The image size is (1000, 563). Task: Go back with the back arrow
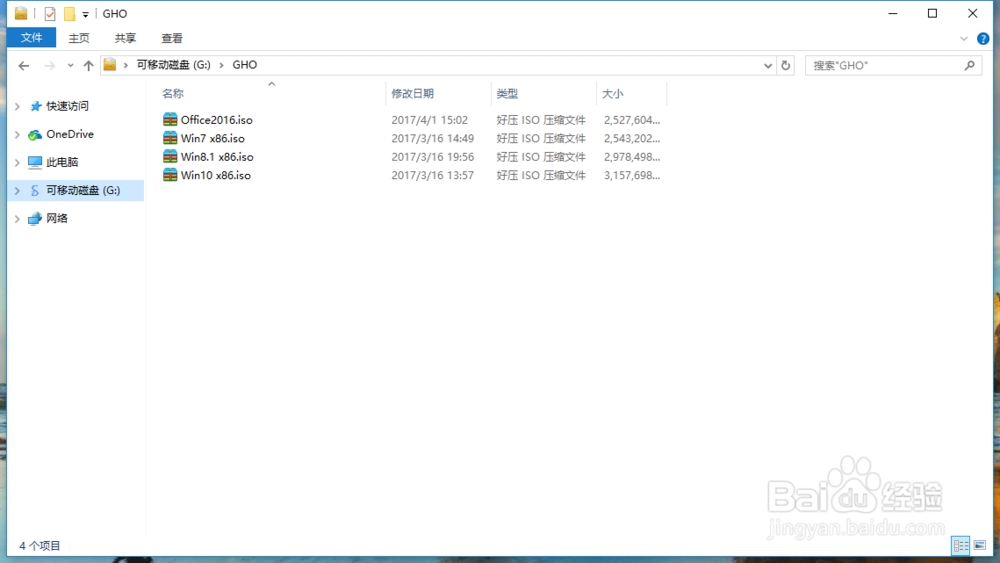point(24,65)
